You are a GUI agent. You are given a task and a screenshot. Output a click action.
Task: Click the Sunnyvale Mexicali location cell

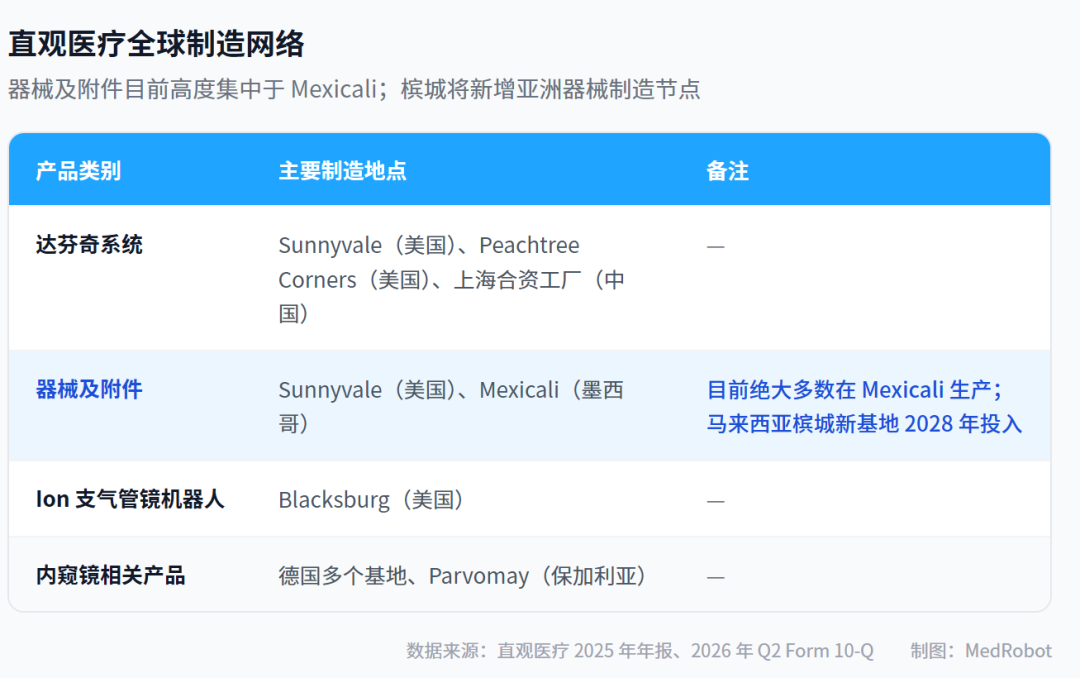coord(451,407)
